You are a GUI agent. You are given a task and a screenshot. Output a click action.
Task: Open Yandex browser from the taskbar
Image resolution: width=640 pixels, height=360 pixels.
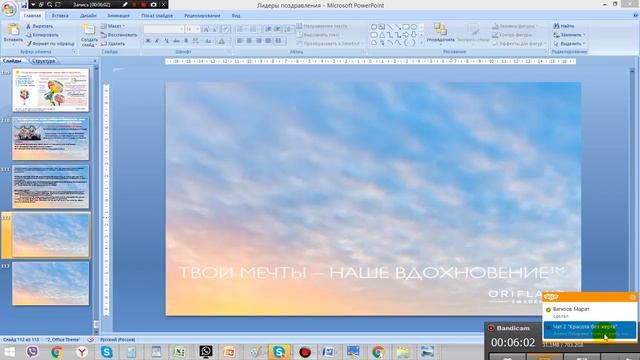pyautogui.click(x=82, y=351)
